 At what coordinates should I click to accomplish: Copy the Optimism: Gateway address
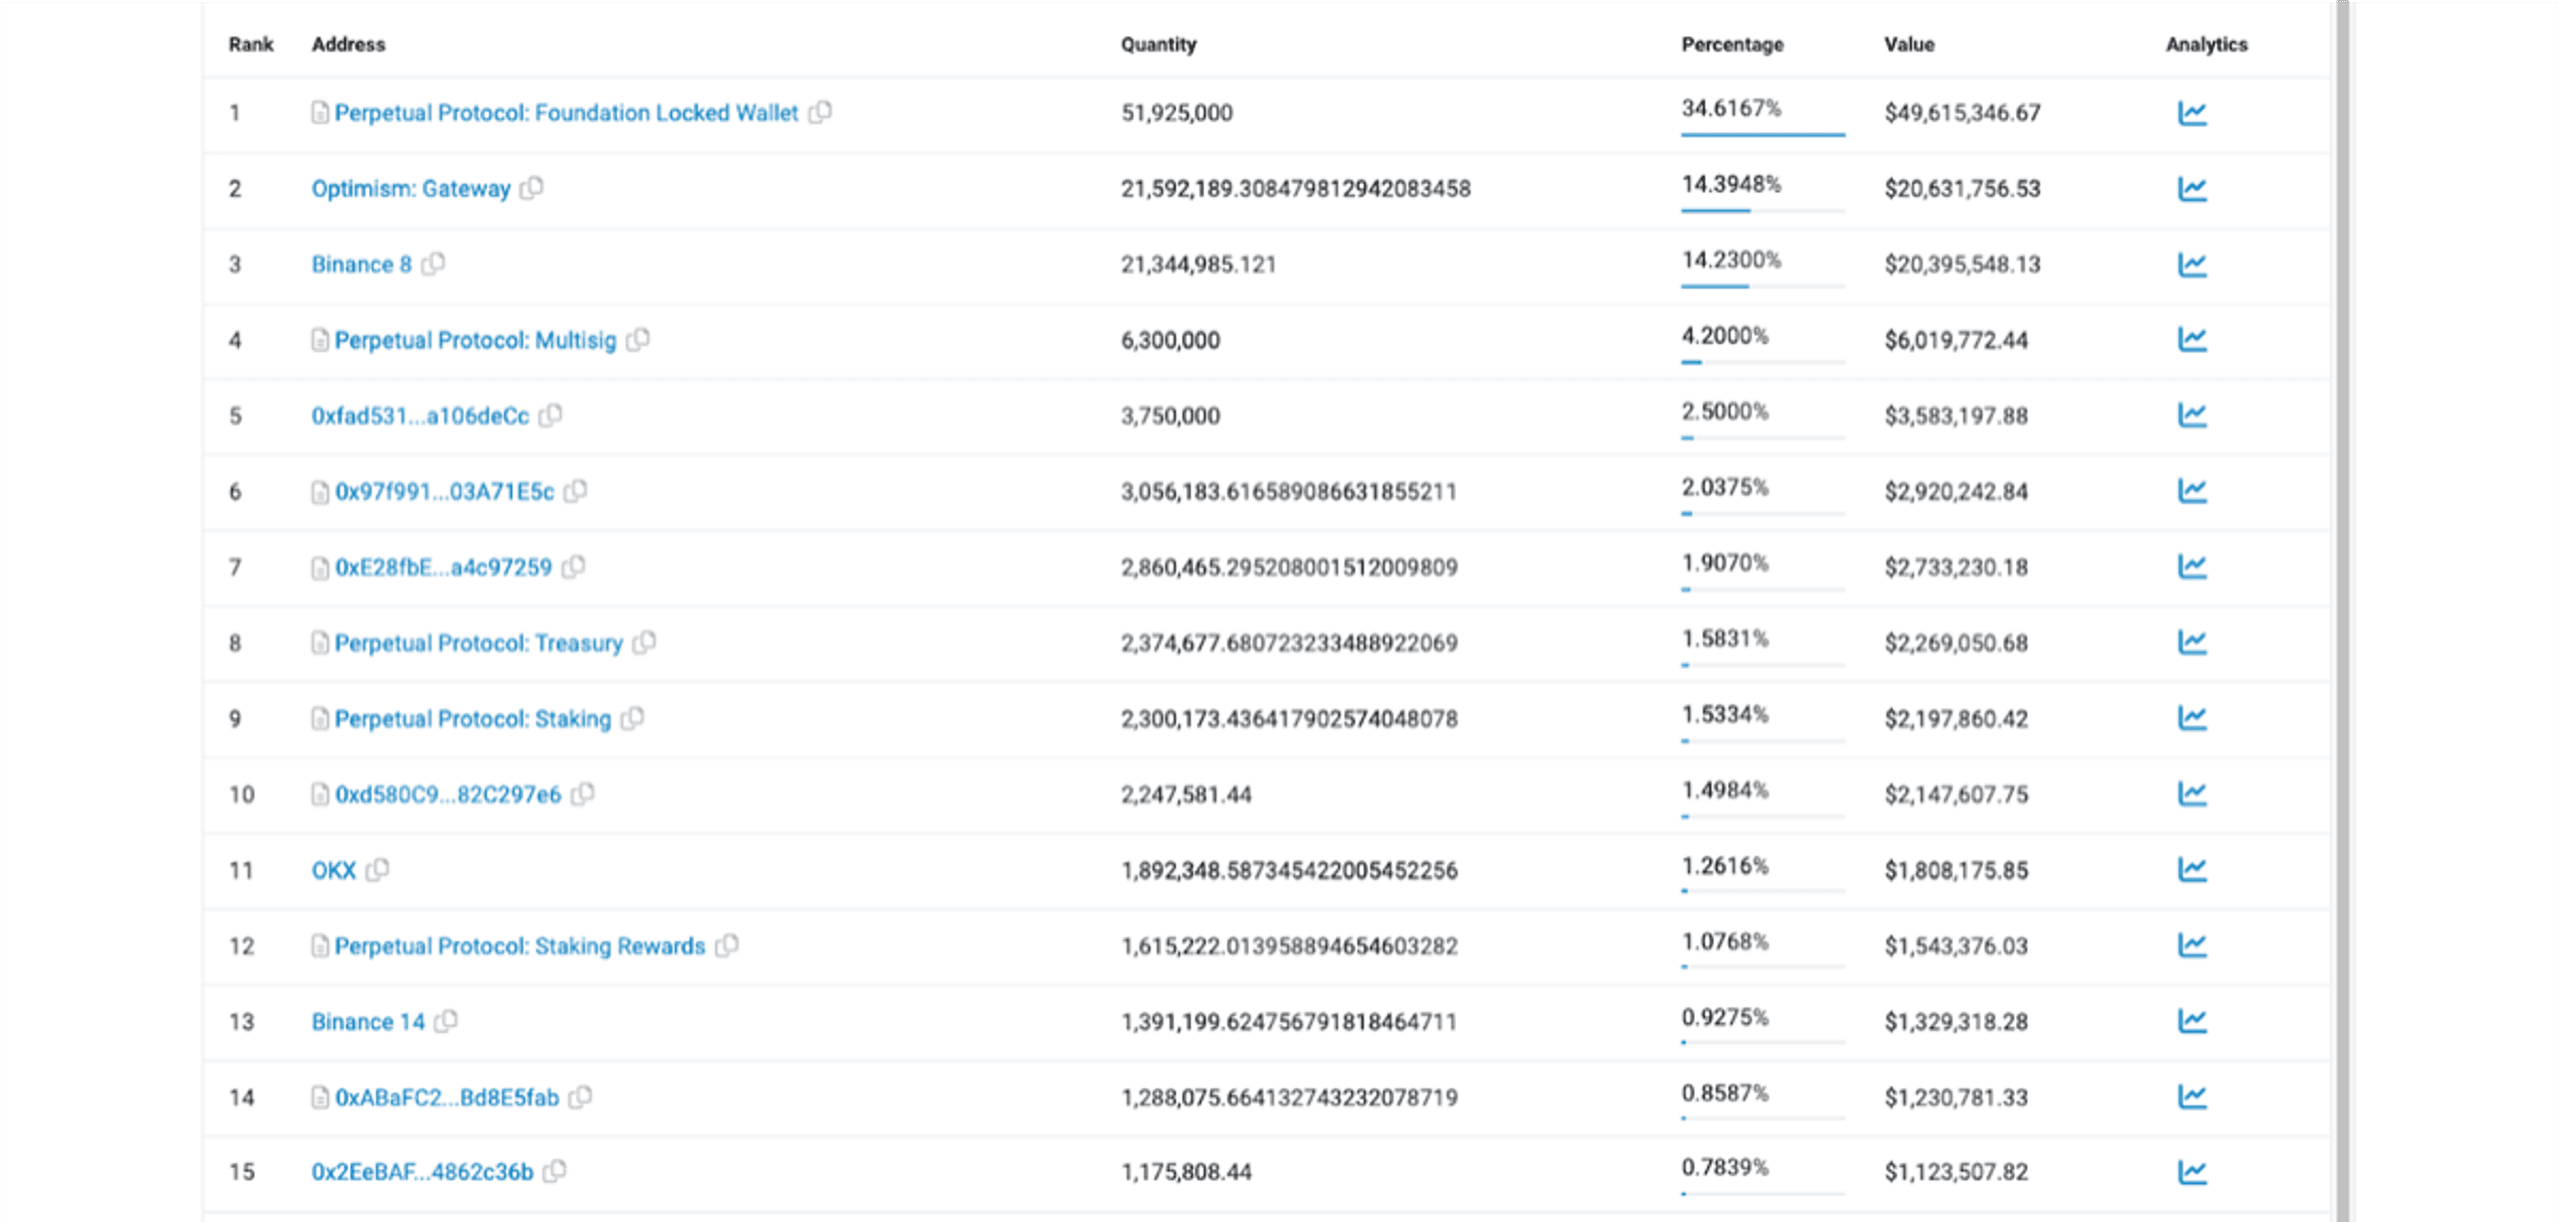click(x=532, y=187)
